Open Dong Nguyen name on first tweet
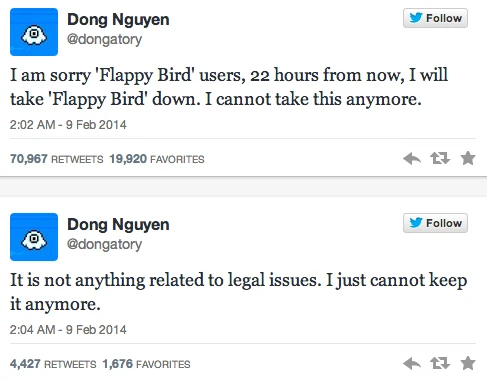The width and height of the screenshot is (487, 381). (118, 20)
